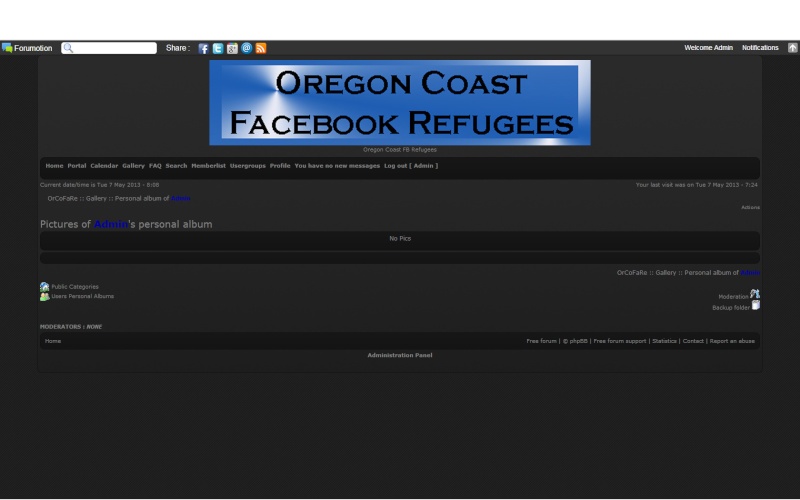The width and height of the screenshot is (800, 500).
Task: Share the page on Facebook
Action: coord(203,48)
